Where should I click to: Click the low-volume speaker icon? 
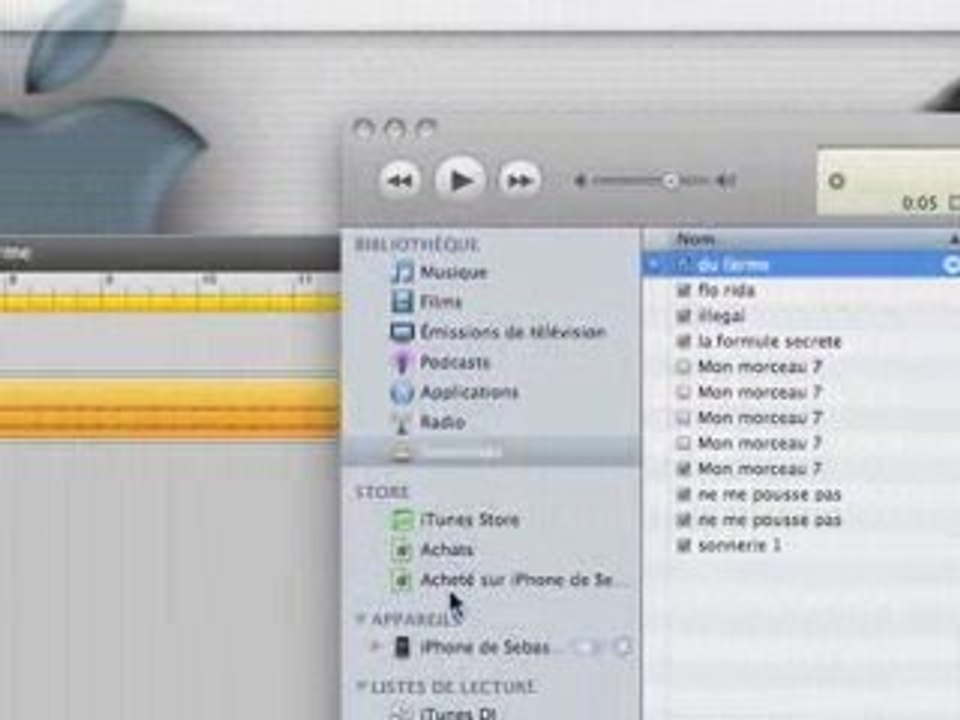coord(579,181)
